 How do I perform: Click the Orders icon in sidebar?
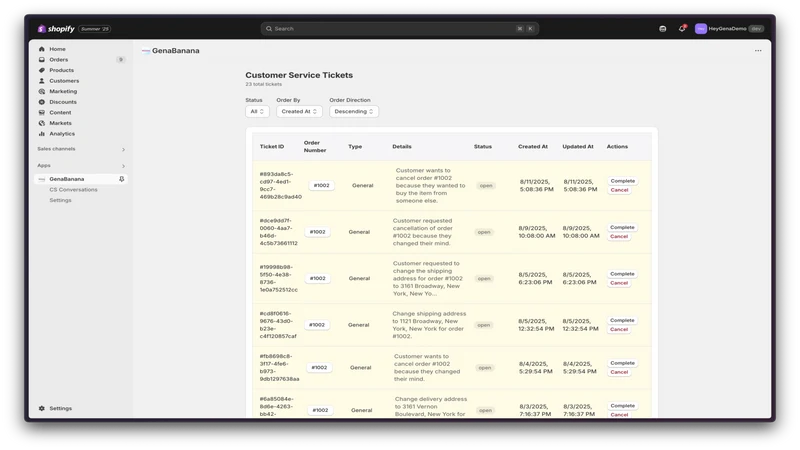(42, 60)
